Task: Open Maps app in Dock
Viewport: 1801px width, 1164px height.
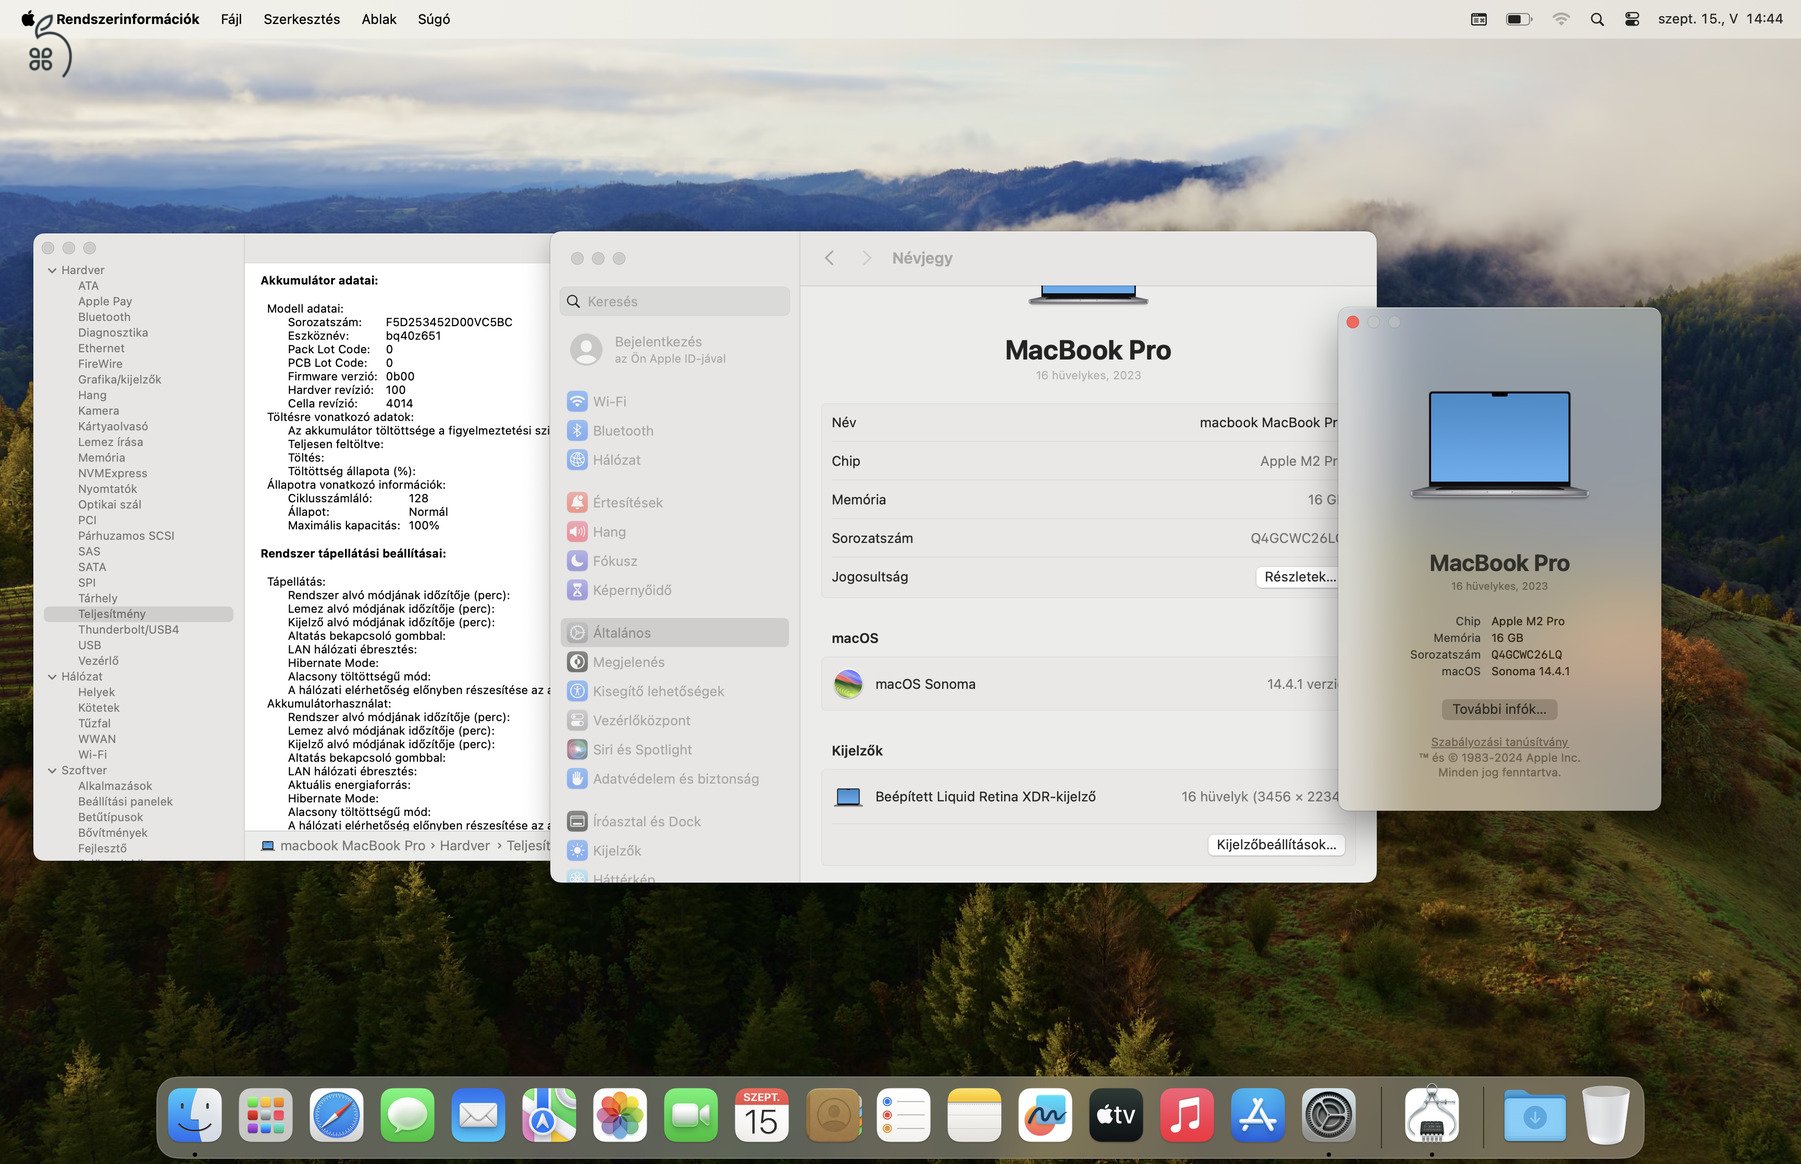Action: [549, 1115]
